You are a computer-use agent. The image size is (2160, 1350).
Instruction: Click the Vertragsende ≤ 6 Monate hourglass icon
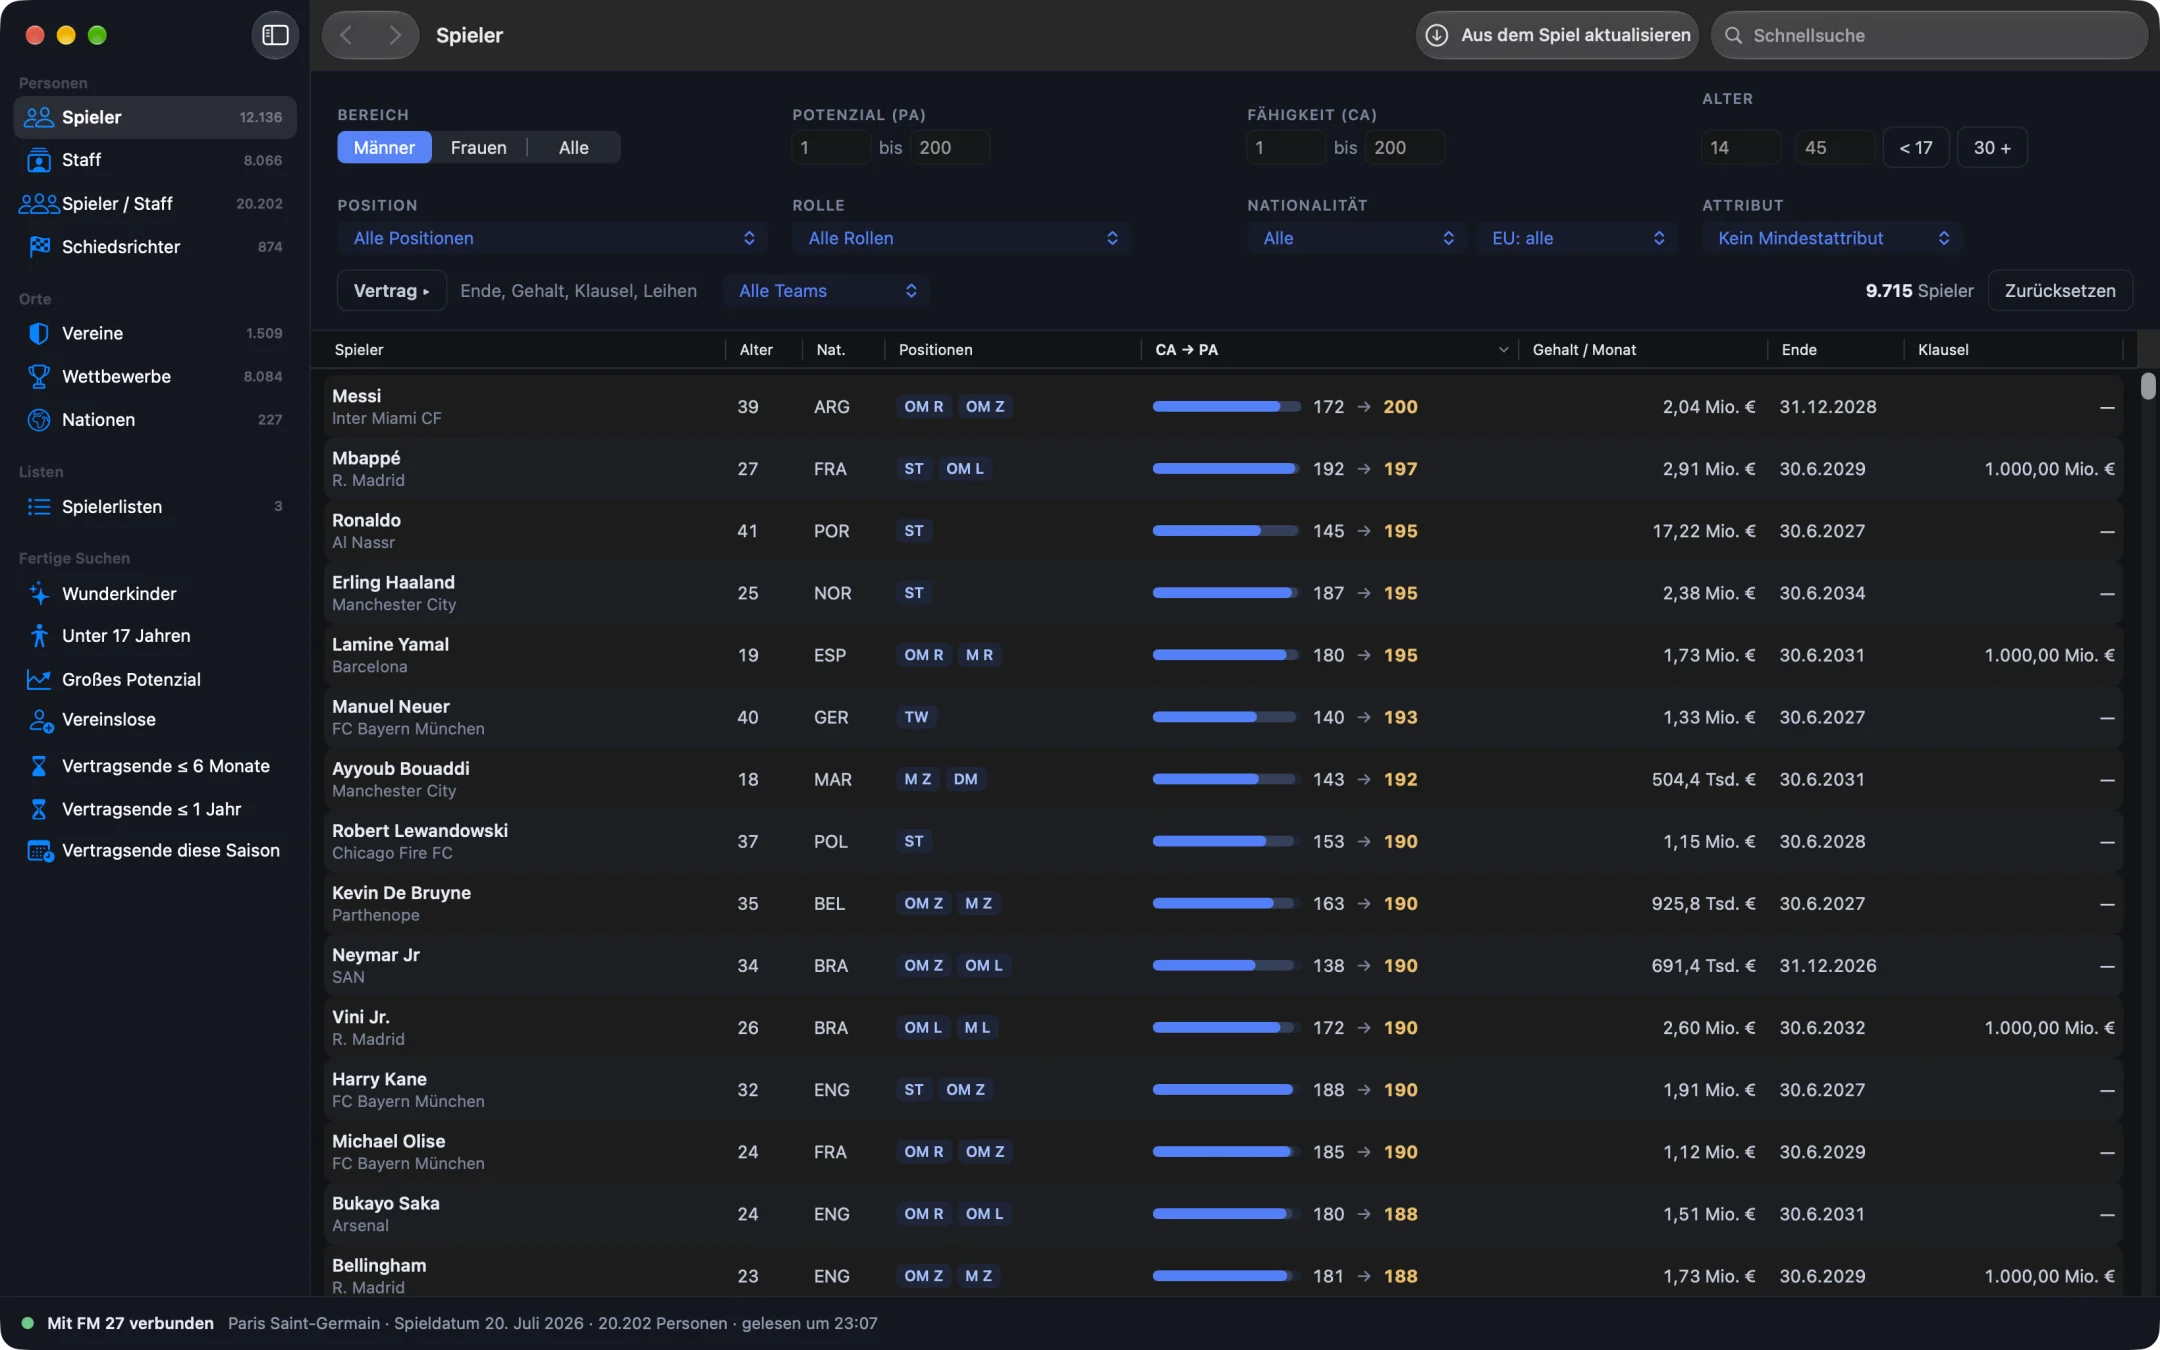coord(39,766)
